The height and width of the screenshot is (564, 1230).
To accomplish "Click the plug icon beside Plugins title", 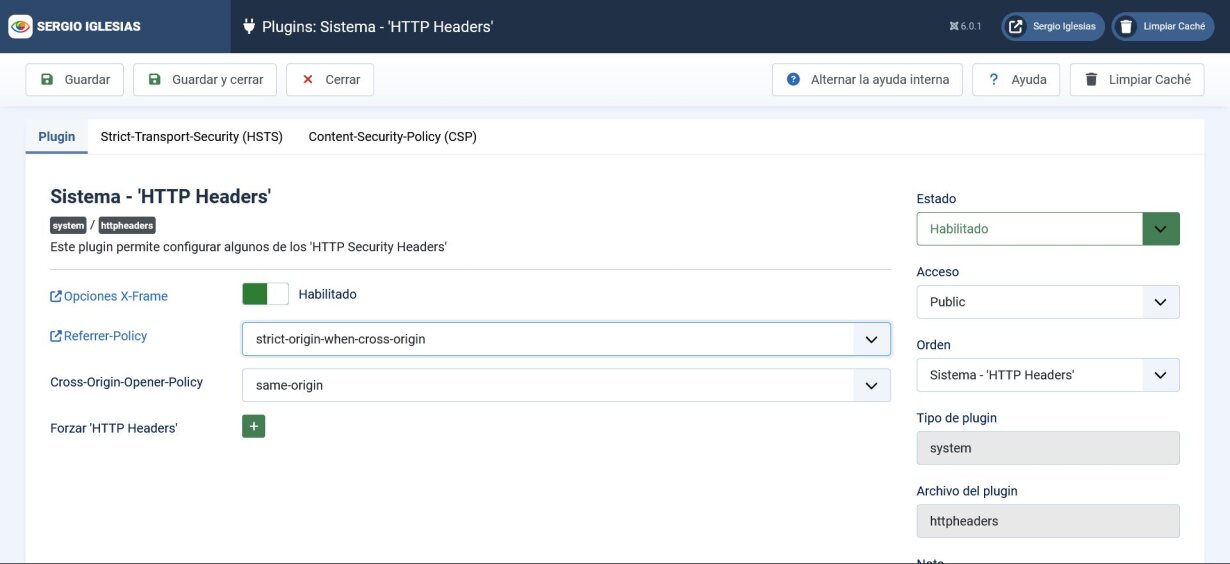I will tap(249, 26).
